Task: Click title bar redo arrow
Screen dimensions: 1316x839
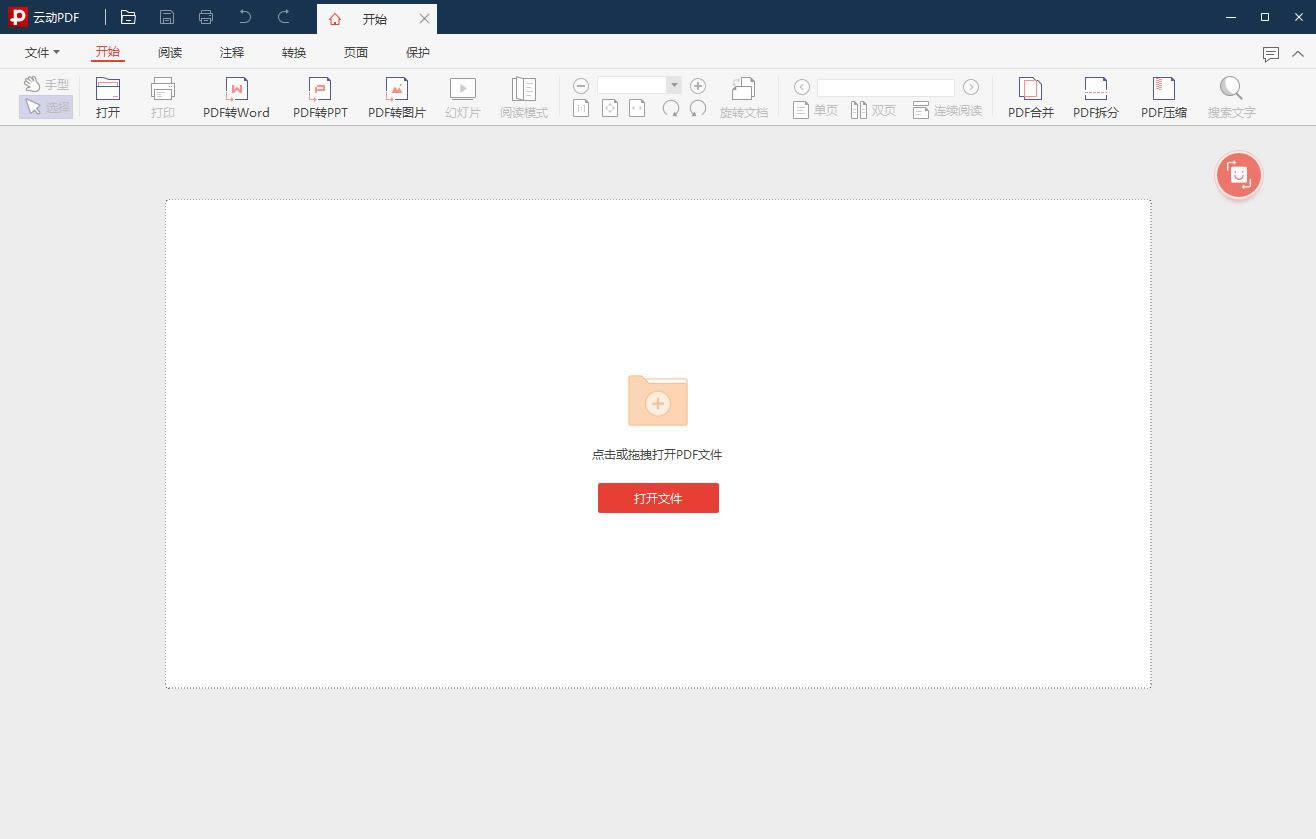Action: point(284,17)
